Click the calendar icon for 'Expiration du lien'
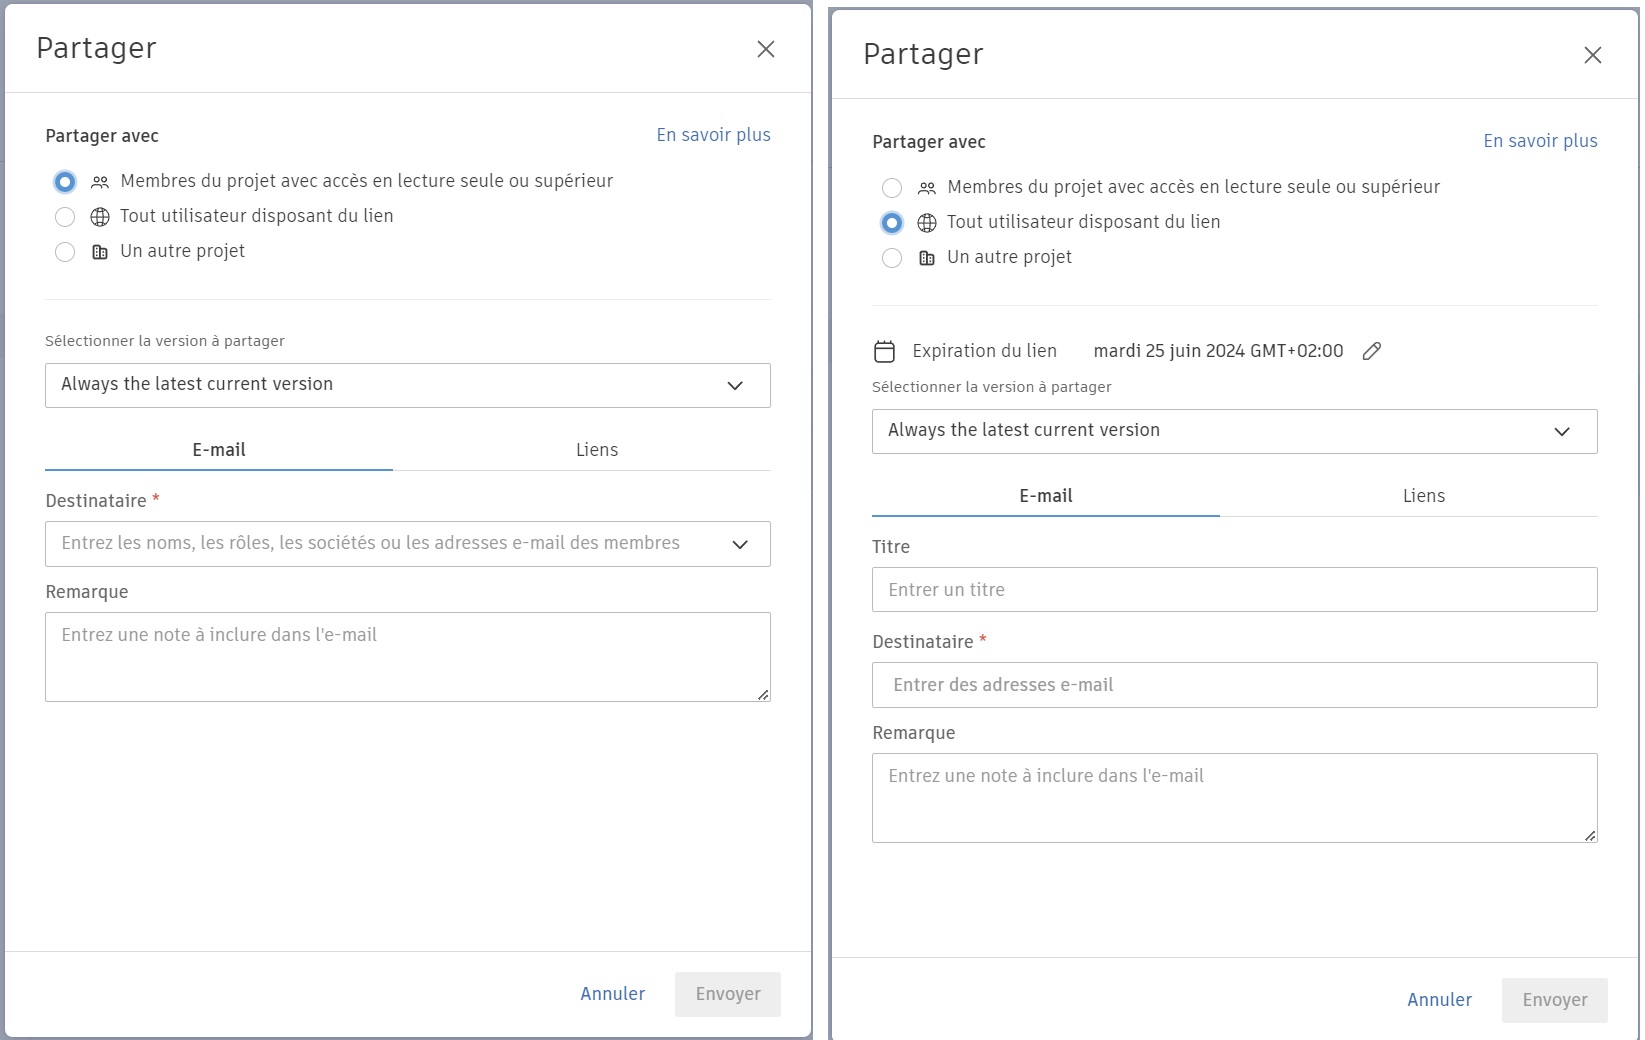Image resolution: width=1645 pixels, height=1040 pixels. click(886, 350)
